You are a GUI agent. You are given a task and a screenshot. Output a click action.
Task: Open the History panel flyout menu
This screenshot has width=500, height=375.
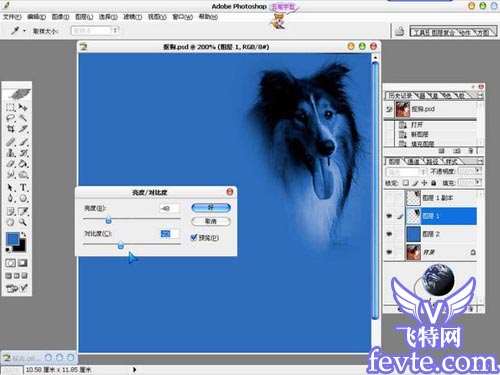pos(480,96)
